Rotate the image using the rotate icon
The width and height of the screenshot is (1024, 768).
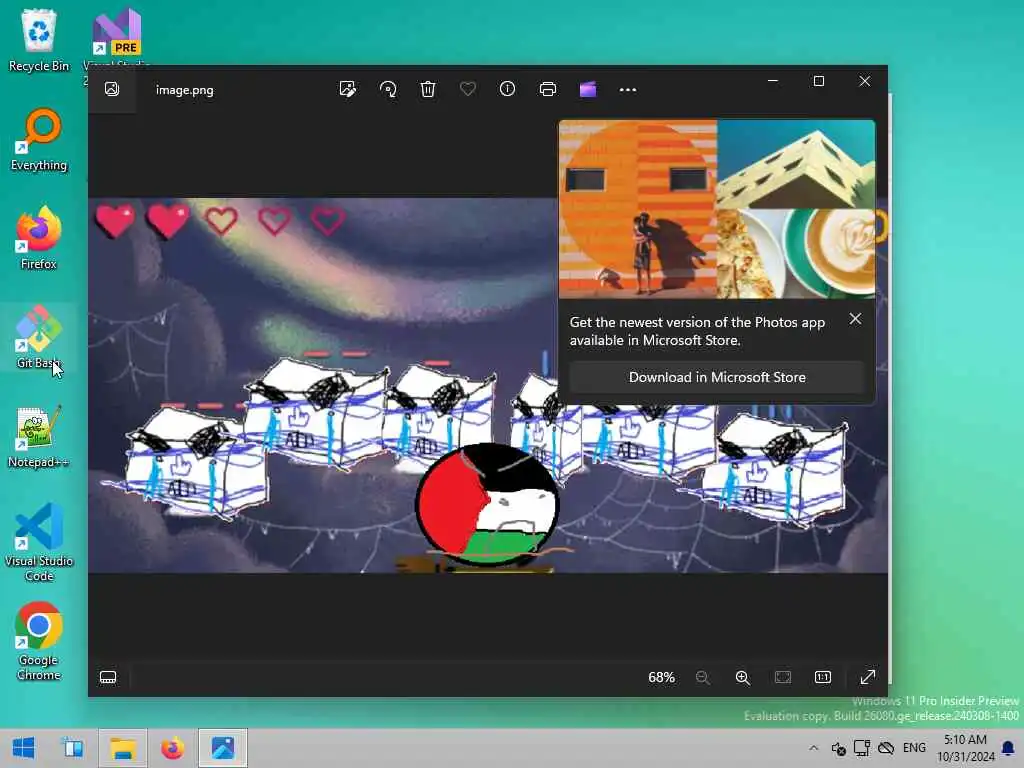pos(388,89)
